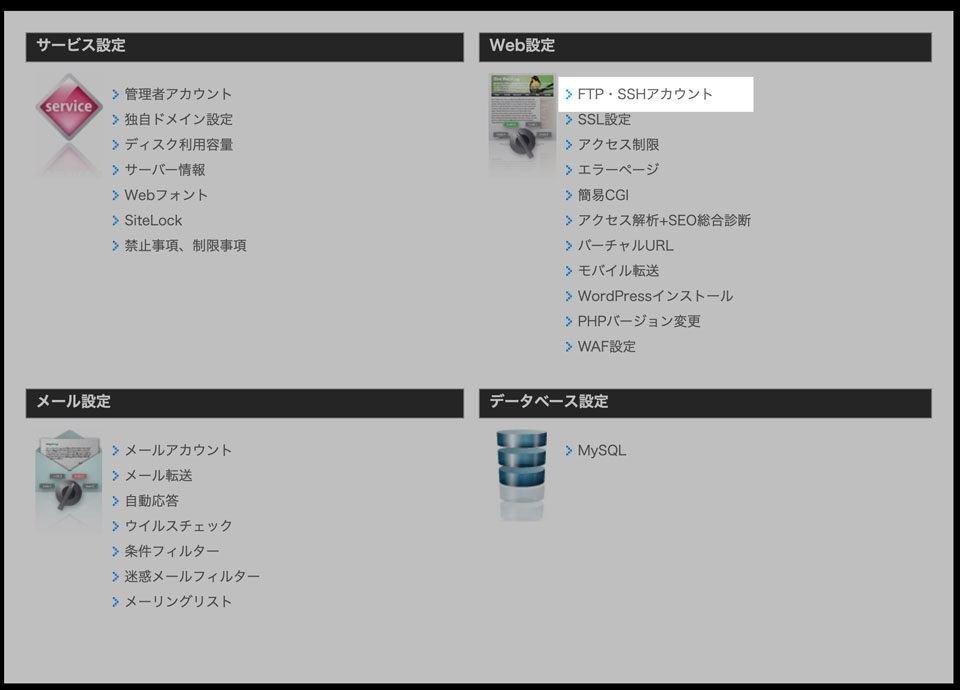Image resolution: width=960 pixels, height=690 pixels.
Task: Open the SiteLock link
Action: coord(153,220)
